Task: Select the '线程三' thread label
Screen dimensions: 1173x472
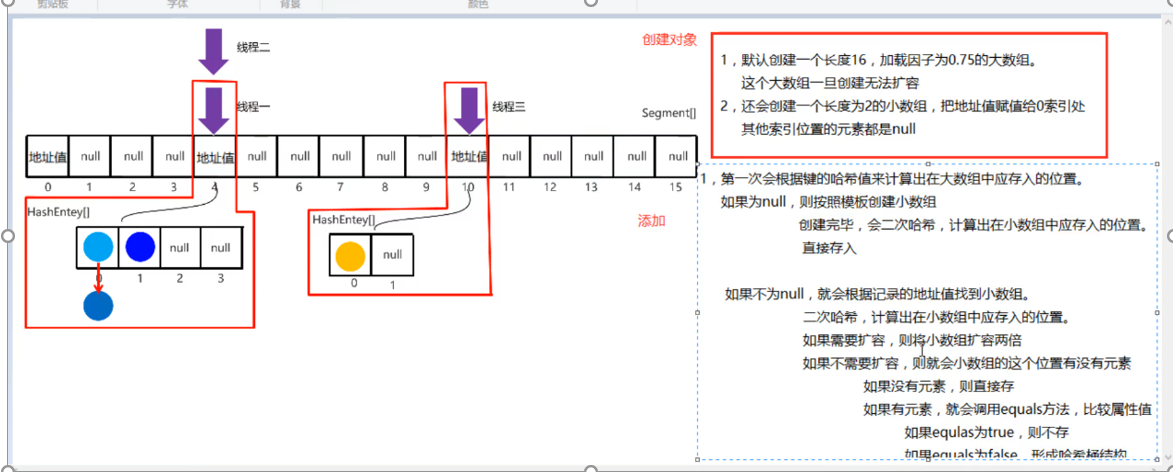Action: pos(509,107)
